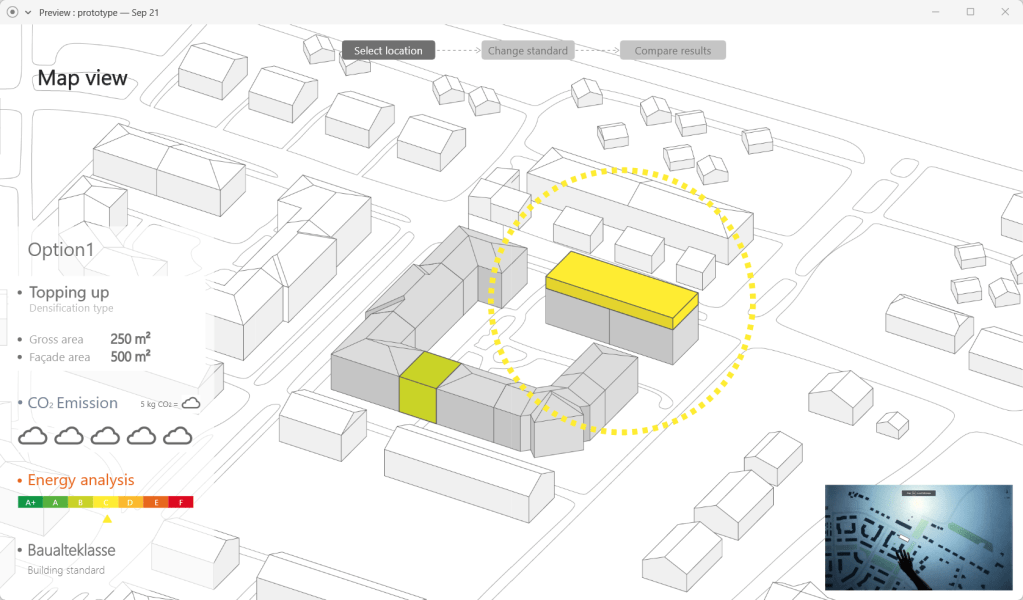Image resolution: width=1023 pixels, height=600 pixels.
Task: Open the dropdown chevron beside the record icon
Action: 28,12
